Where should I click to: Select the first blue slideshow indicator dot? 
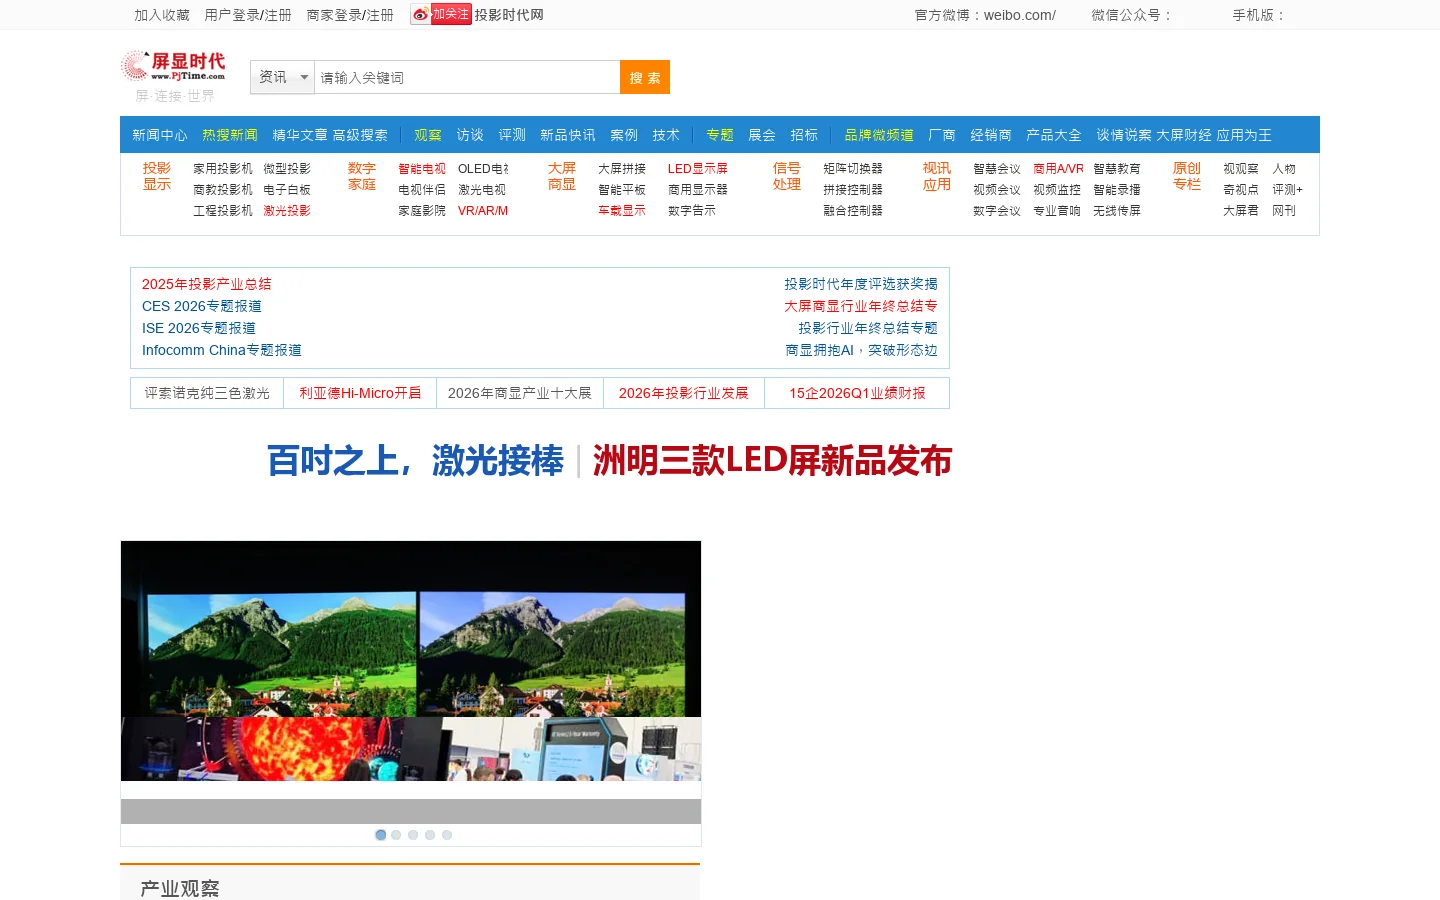click(x=380, y=835)
